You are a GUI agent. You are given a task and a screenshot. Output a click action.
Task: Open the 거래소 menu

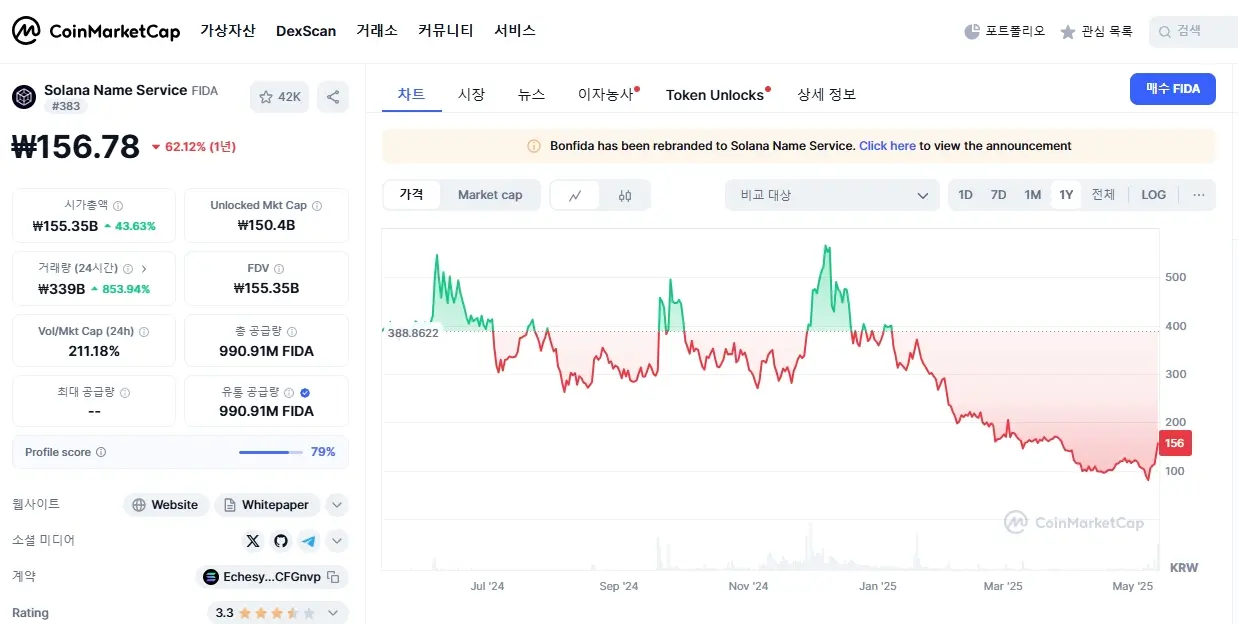tap(377, 31)
